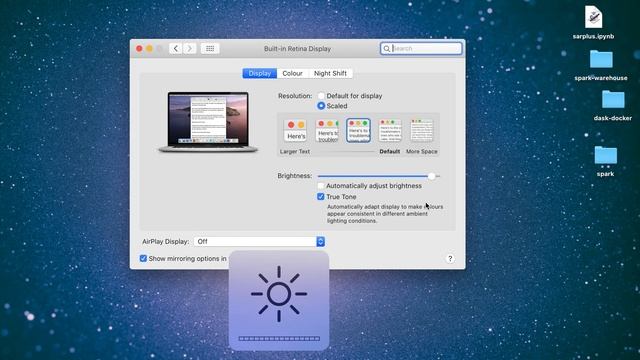Image resolution: width=640 pixels, height=360 pixels.
Task: Switch to the Colour tab
Action: (292, 73)
